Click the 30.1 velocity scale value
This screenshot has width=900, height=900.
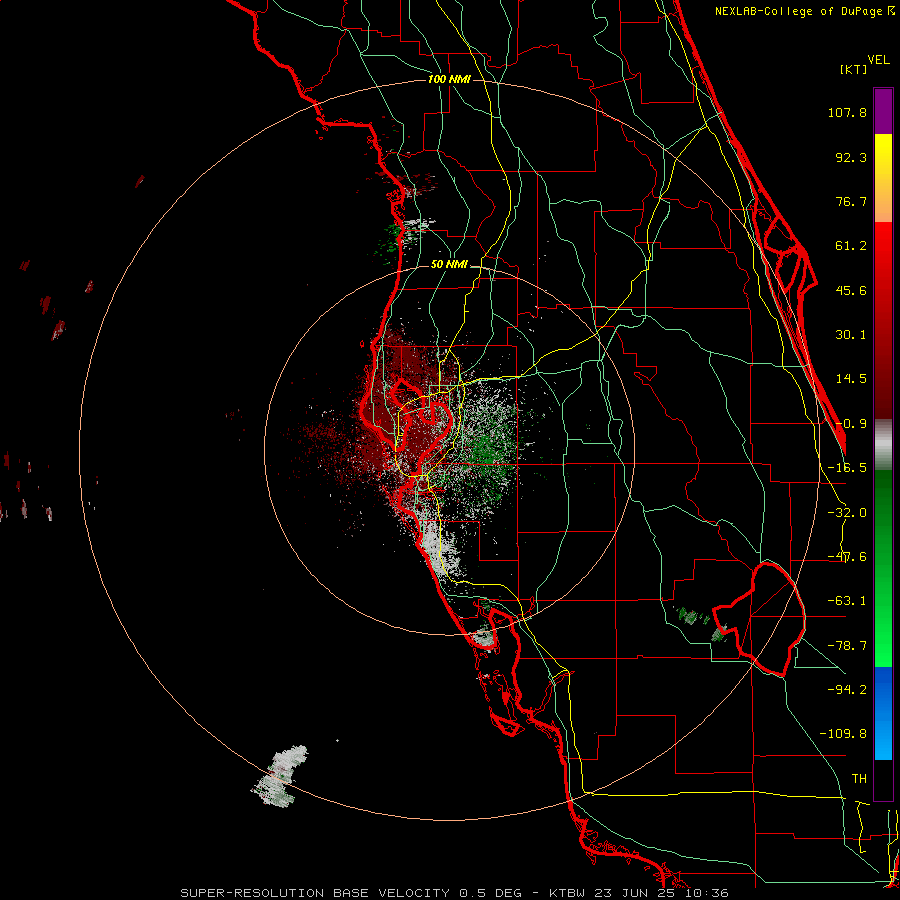[x=851, y=335]
